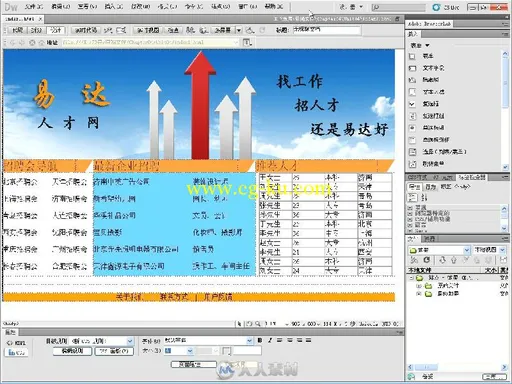Click the connect to remote host icon

coord(414,260)
